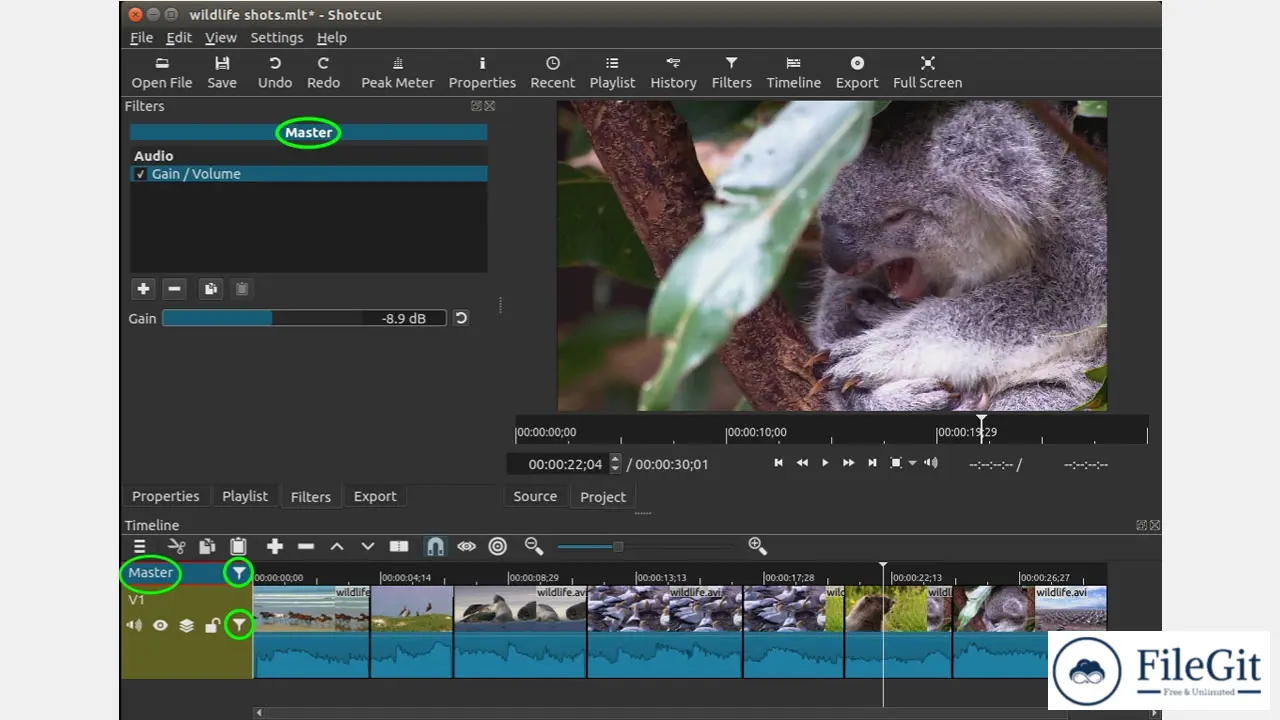
Task: Skip to start of the player
Action: click(x=778, y=463)
